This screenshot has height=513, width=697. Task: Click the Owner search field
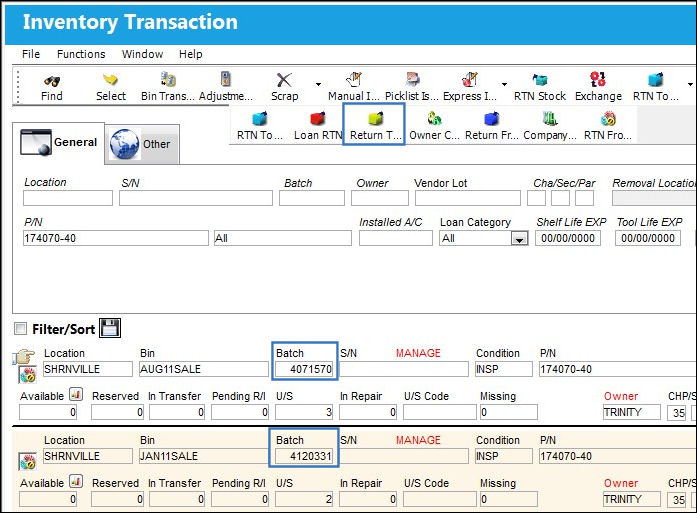[380, 198]
